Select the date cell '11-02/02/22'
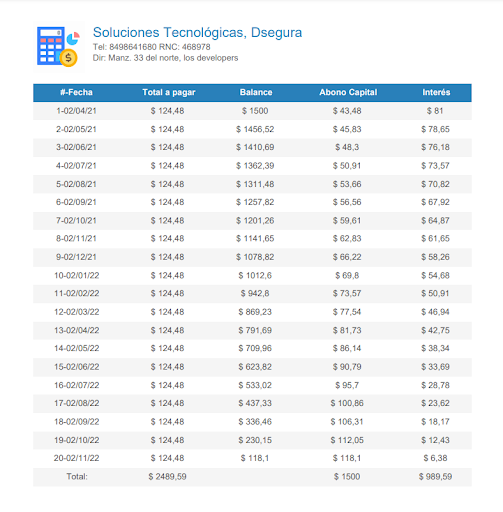The width and height of the screenshot is (503, 512). point(77,294)
